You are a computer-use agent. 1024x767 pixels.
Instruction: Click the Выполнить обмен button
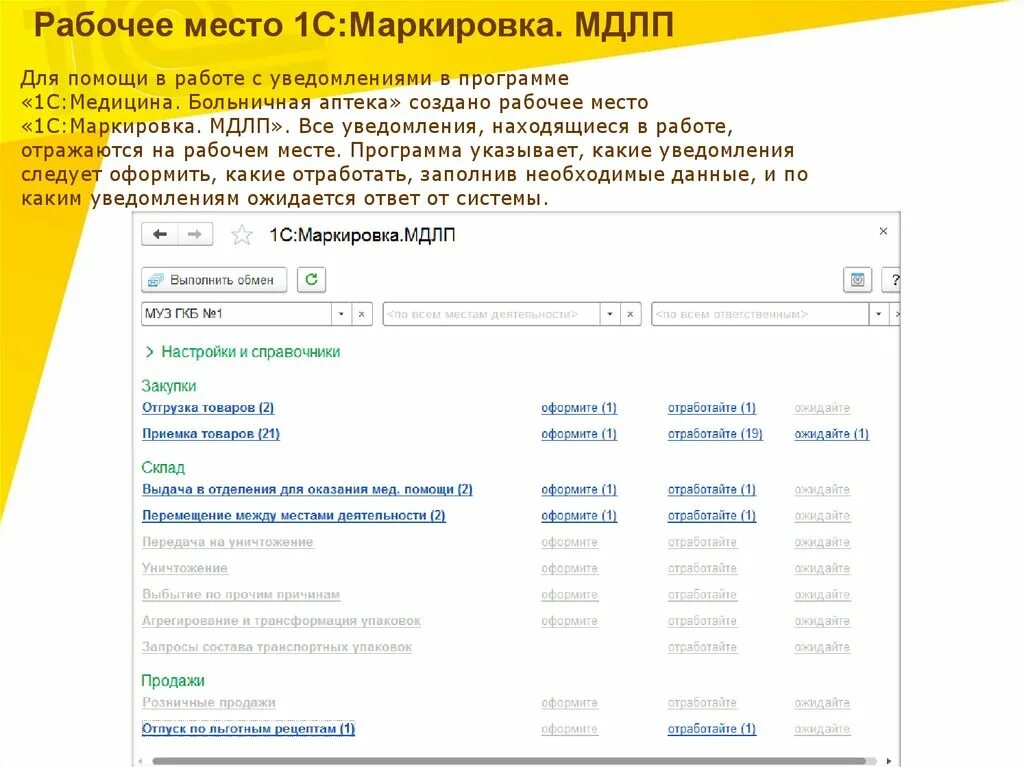[x=214, y=280]
